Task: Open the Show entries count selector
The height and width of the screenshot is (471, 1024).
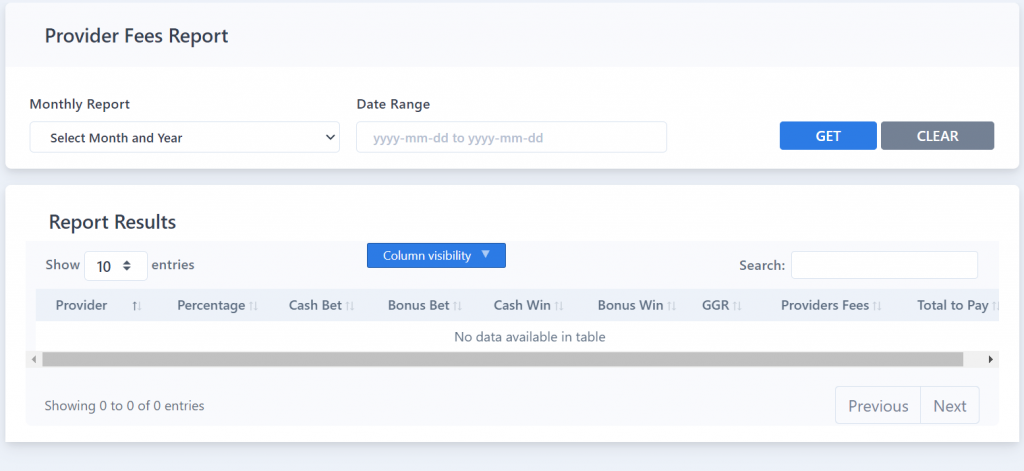Action: [x=116, y=266]
